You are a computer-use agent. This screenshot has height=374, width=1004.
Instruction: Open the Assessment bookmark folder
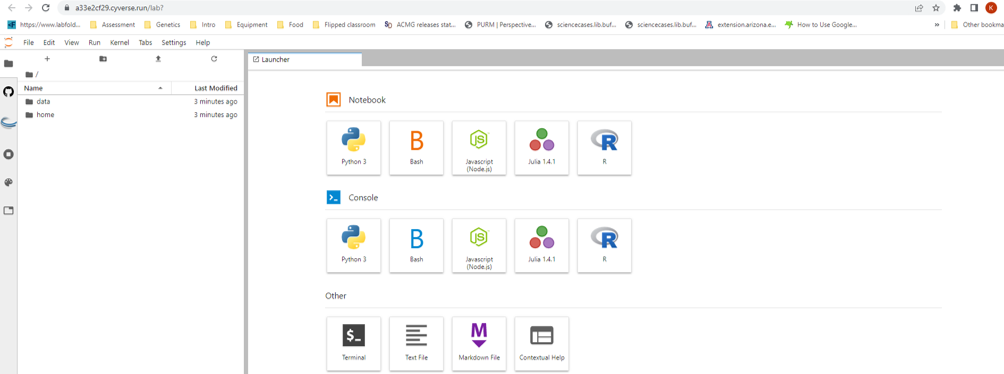click(x=112, y=25)
